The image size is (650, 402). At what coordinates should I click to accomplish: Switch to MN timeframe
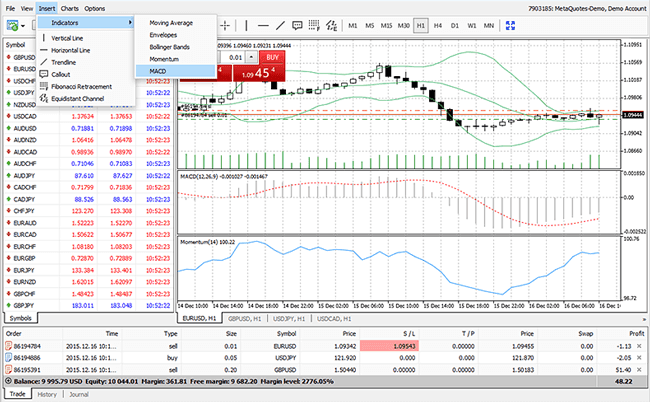[489, 26]
